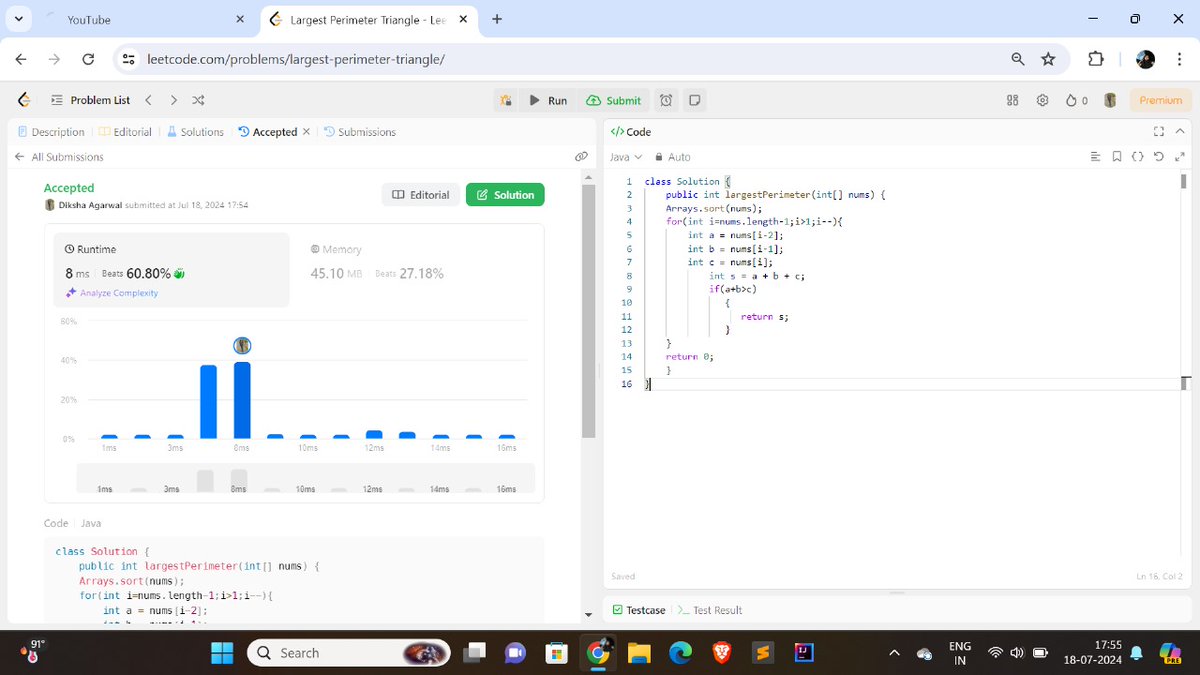Viewport: 1200px width, 675px height.
Task: Copy the submission link icon
Action: (581, 157)
